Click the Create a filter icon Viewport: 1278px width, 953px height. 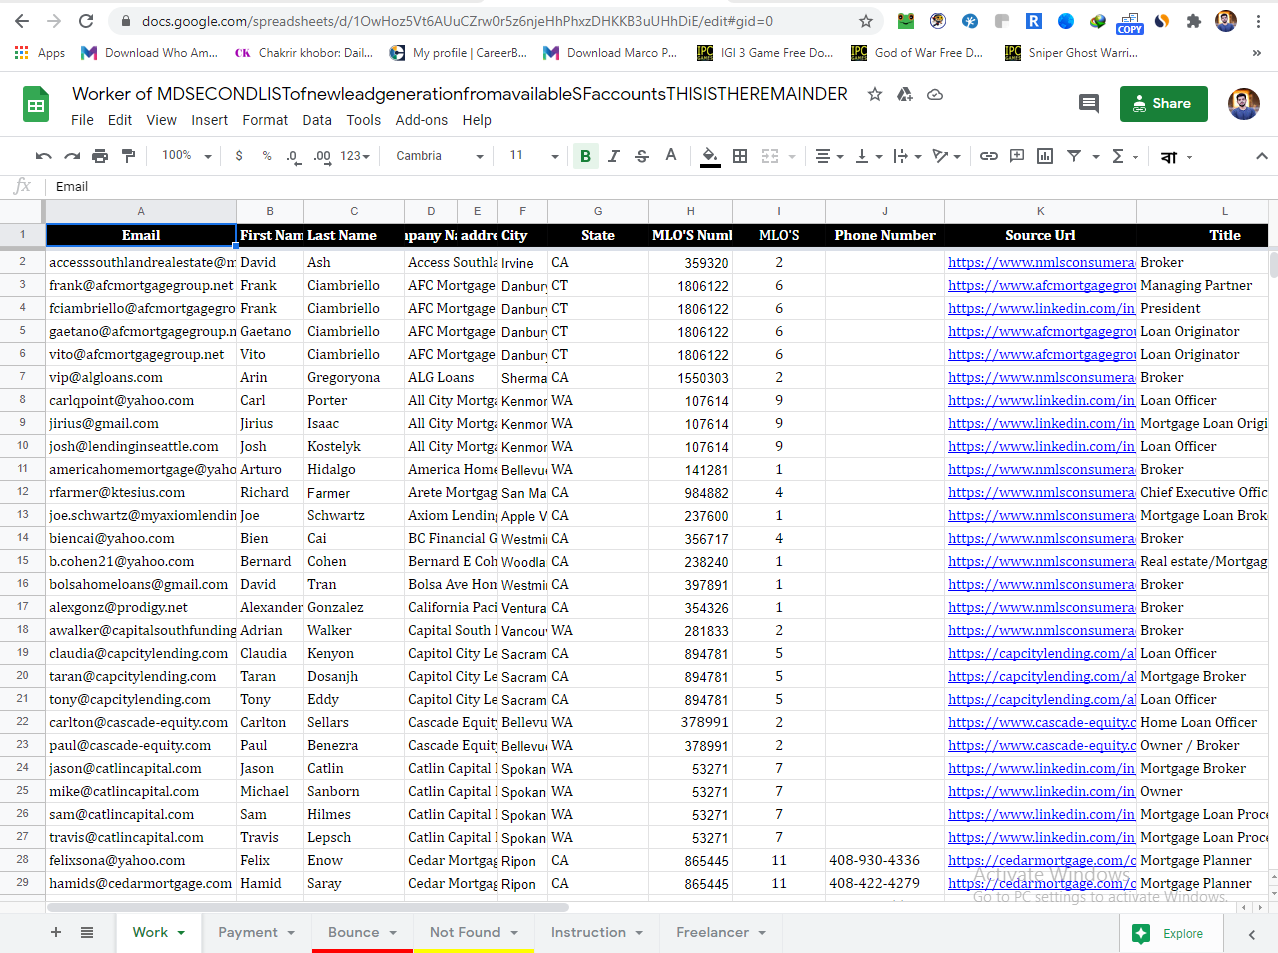[x=1072, y=156]
